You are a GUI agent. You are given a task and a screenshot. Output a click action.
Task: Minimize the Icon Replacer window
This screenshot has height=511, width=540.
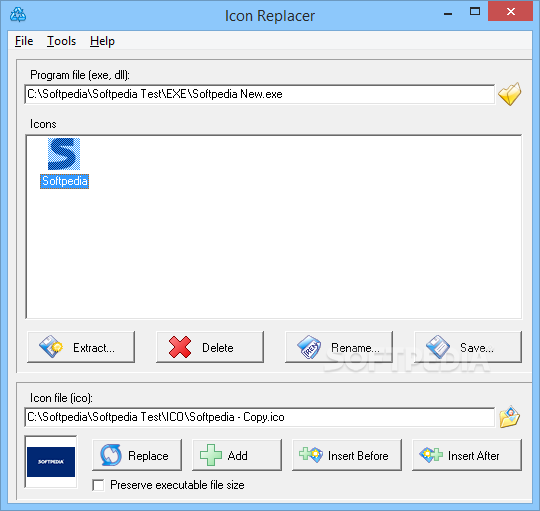tap(448, 13)
